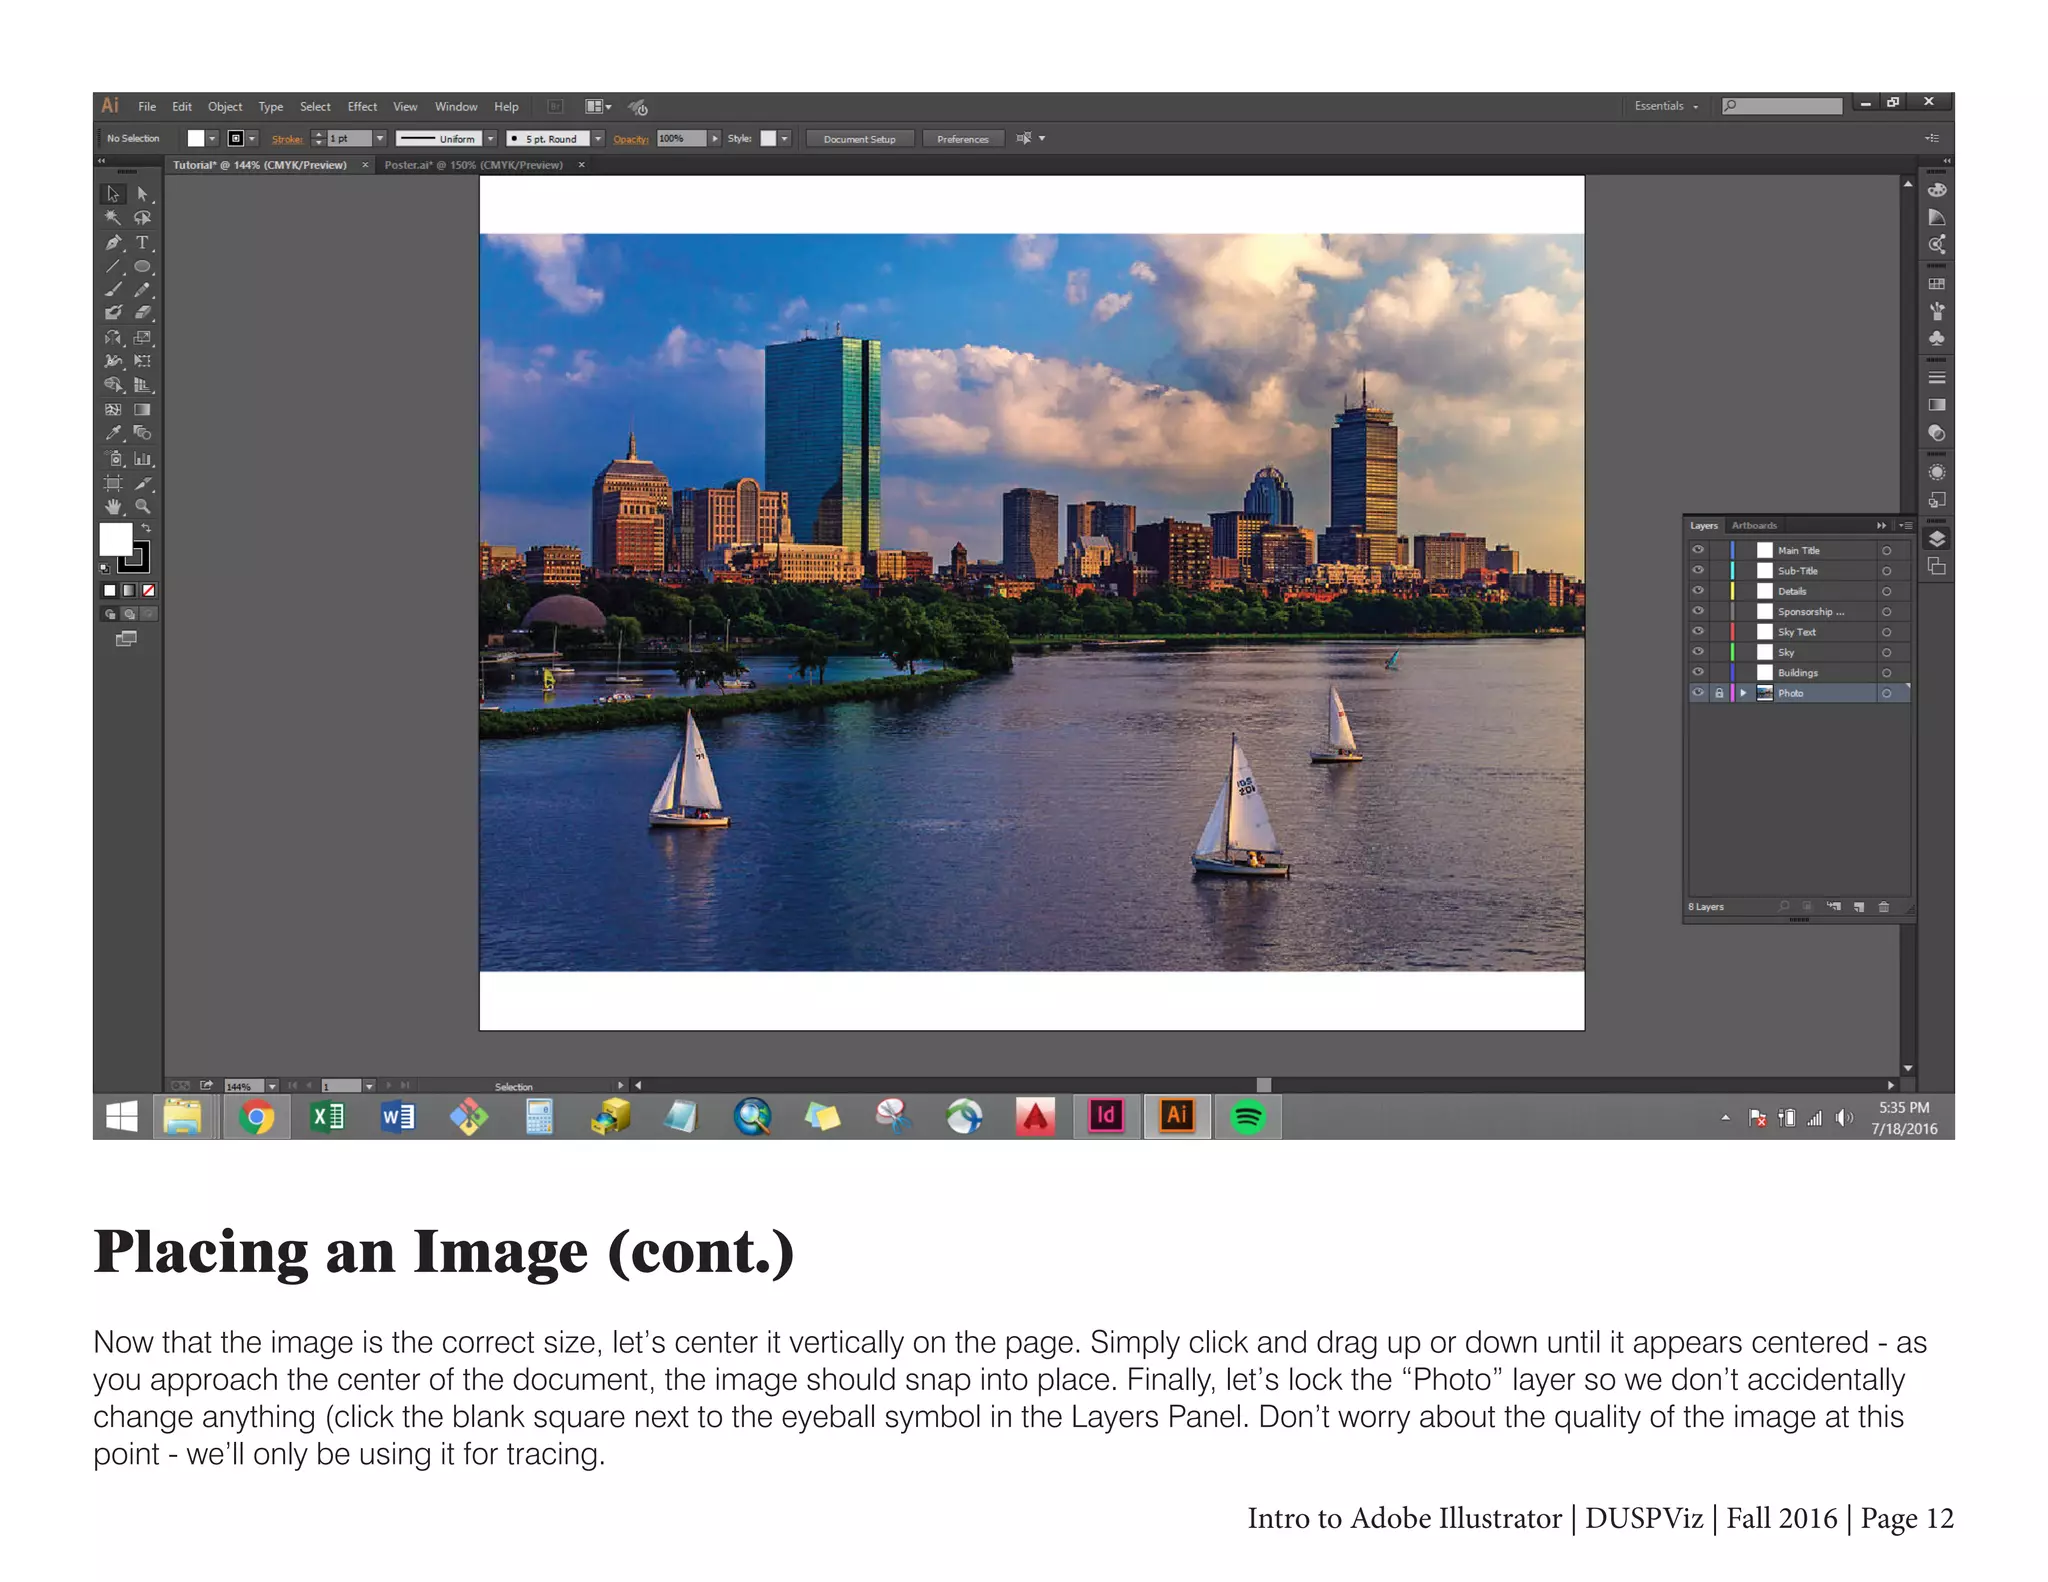Open the Symbols panel club icon

click(1937, 338)
